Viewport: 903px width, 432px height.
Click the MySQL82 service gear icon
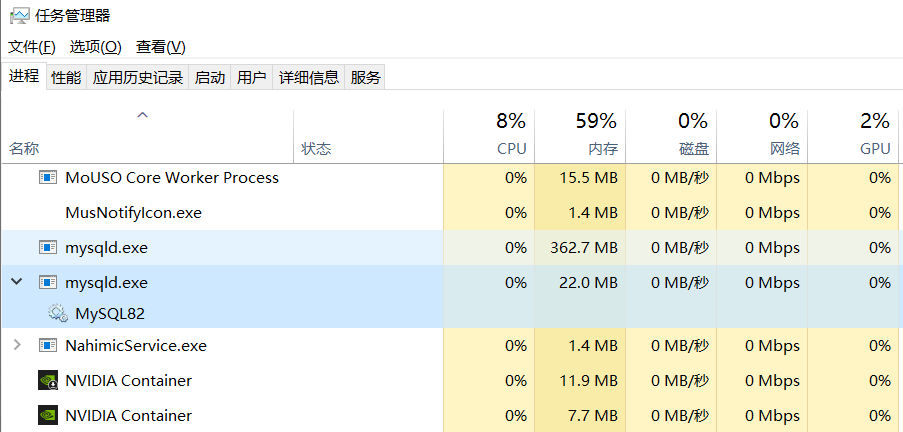(58, 313)
